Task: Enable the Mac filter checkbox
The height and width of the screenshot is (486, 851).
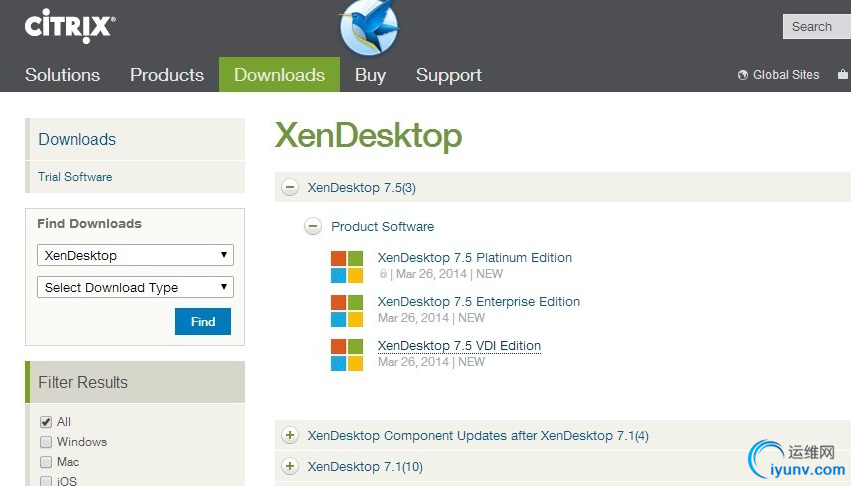Action: (46, 462)
